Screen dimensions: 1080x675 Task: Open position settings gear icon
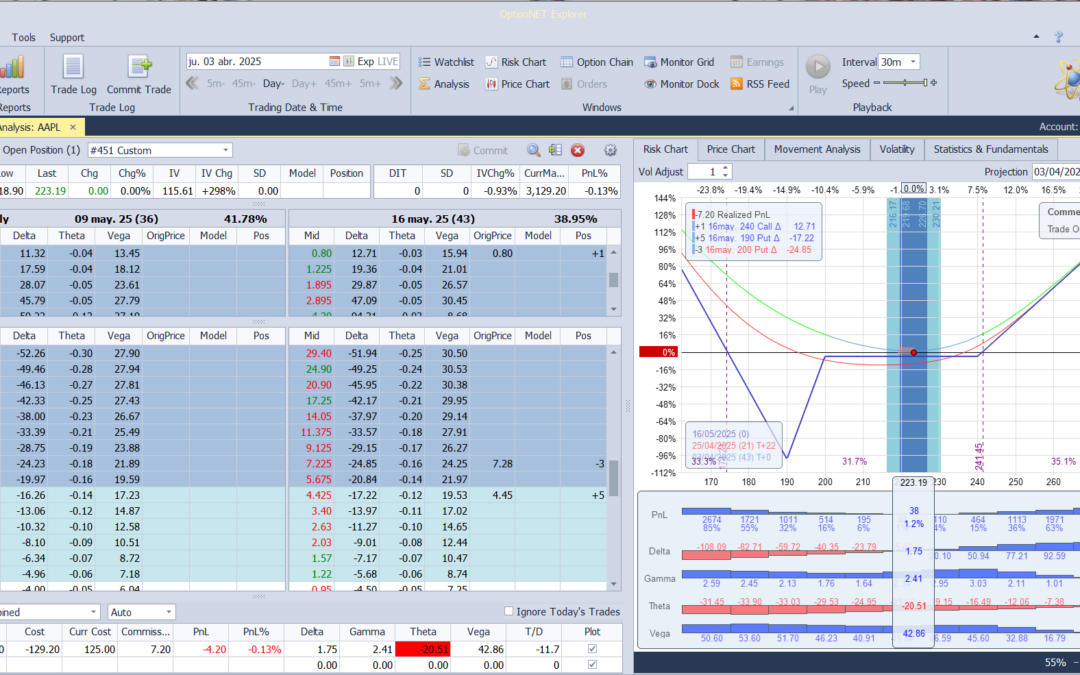610,150
